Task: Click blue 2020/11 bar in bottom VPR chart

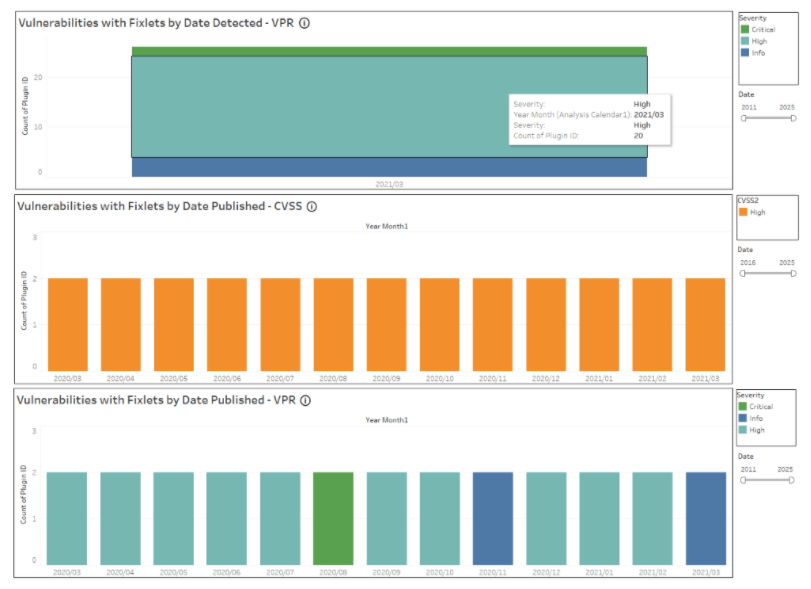Action: point(492,518)
